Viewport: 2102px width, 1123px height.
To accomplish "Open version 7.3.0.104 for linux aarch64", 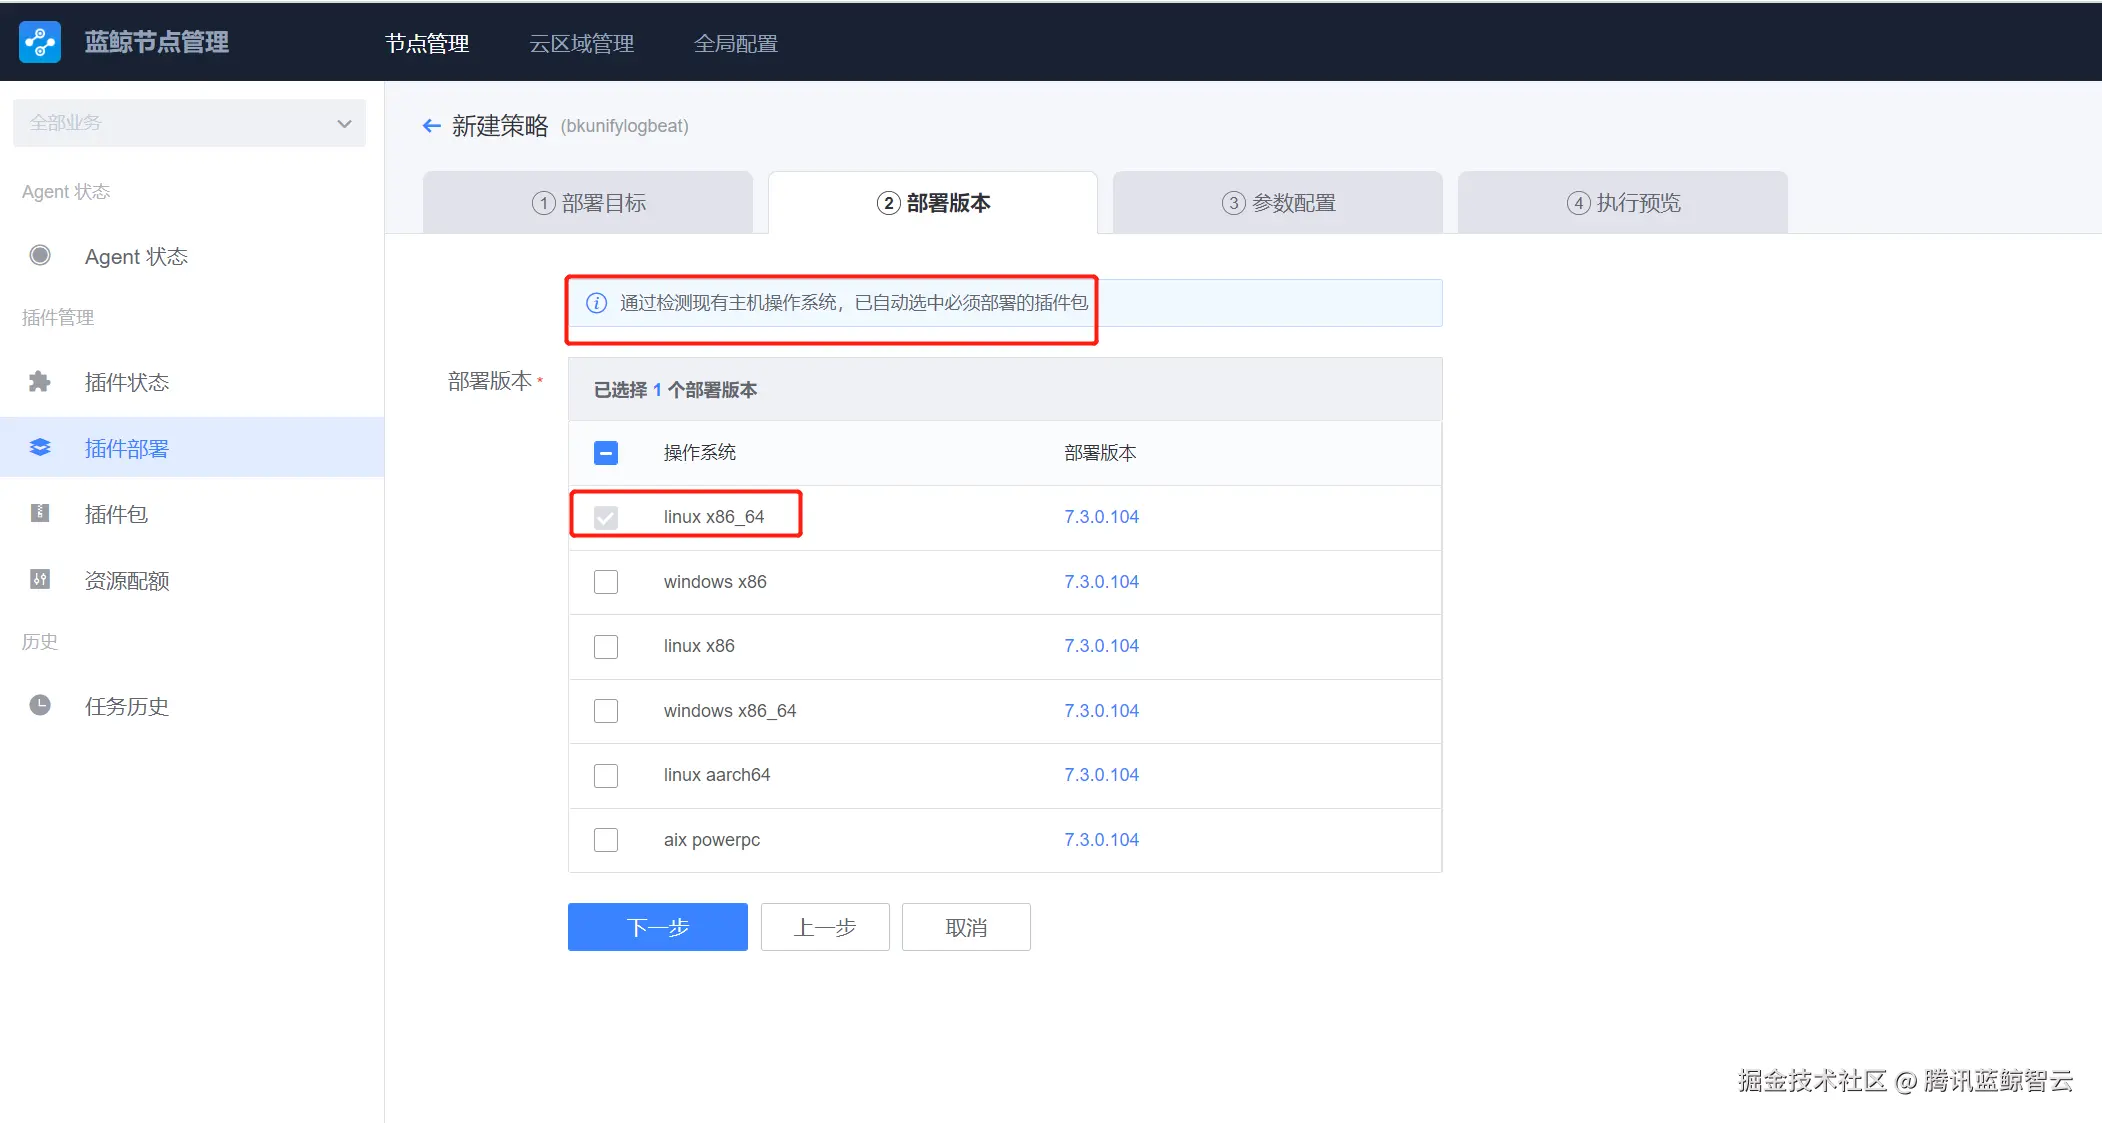I will pyautogui.click(x=1102, y=775).
